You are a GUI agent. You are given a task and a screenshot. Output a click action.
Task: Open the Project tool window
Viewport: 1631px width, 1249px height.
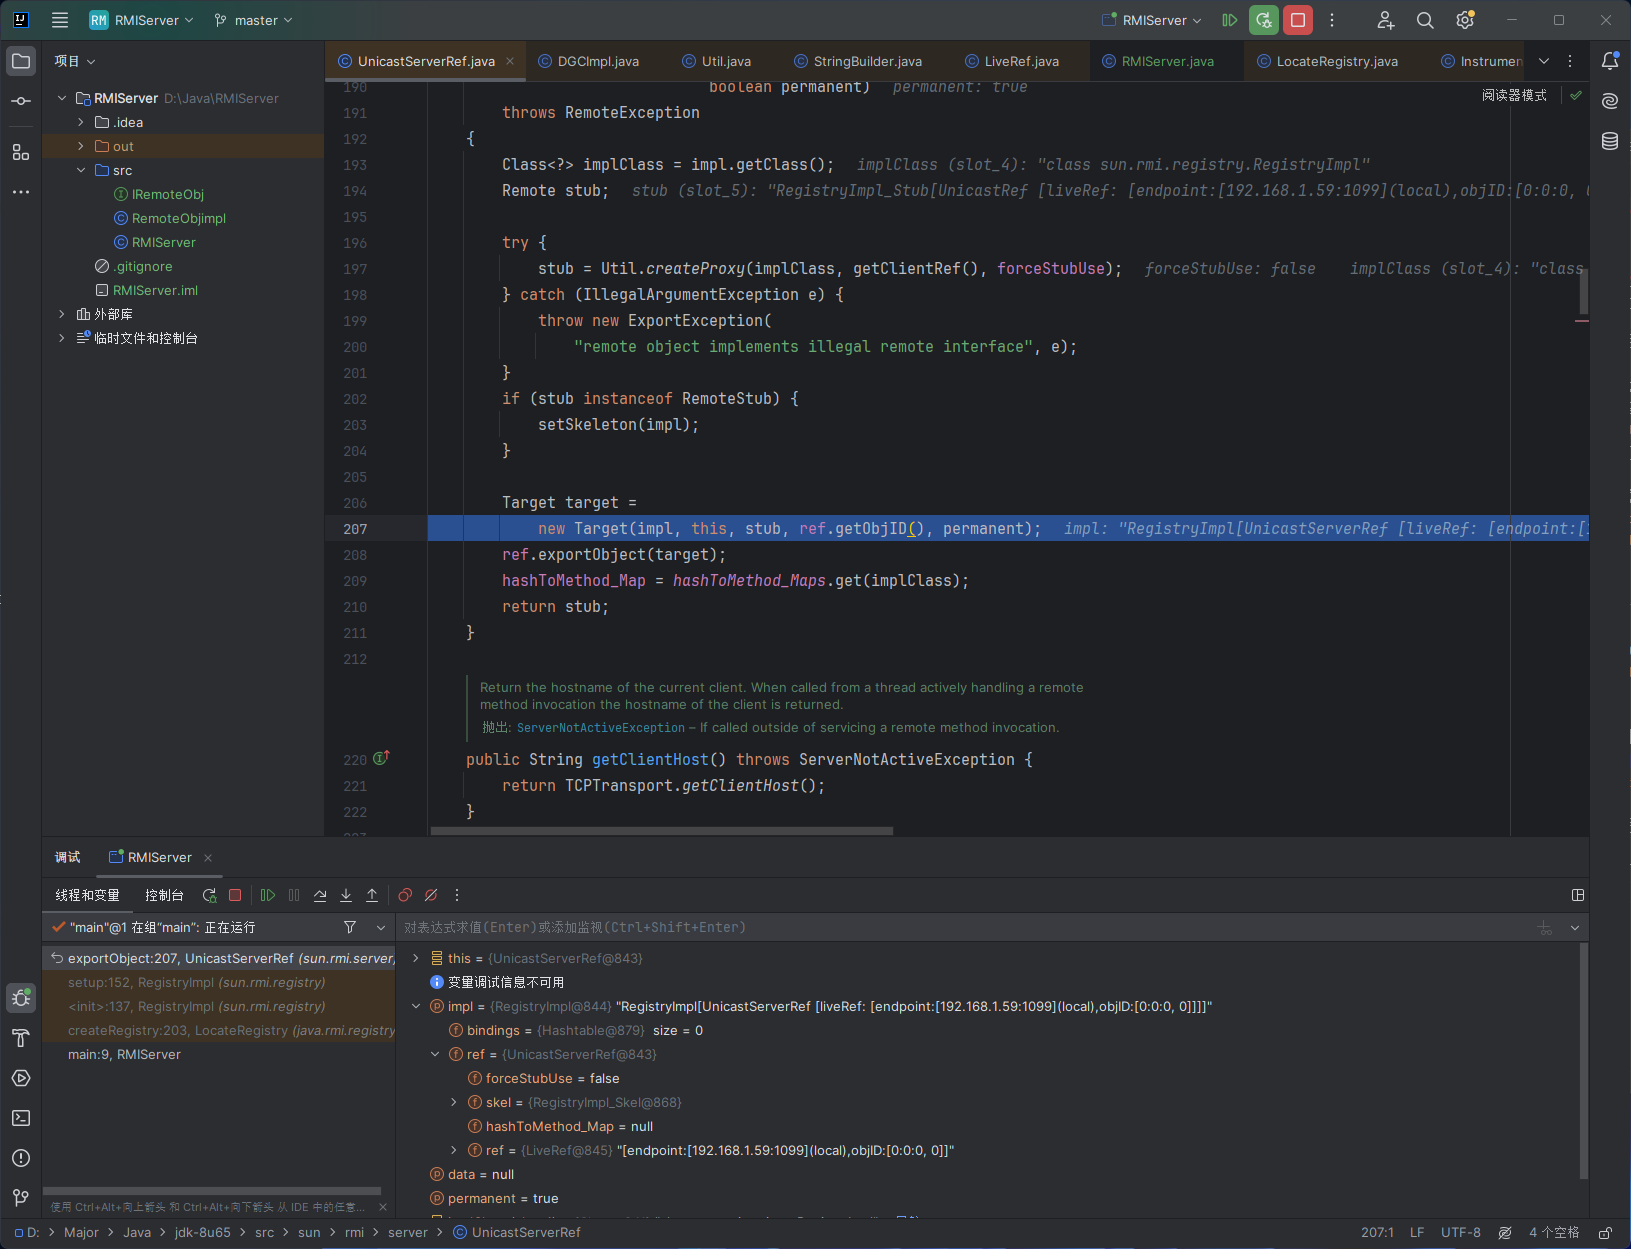[x=21, y=61]
